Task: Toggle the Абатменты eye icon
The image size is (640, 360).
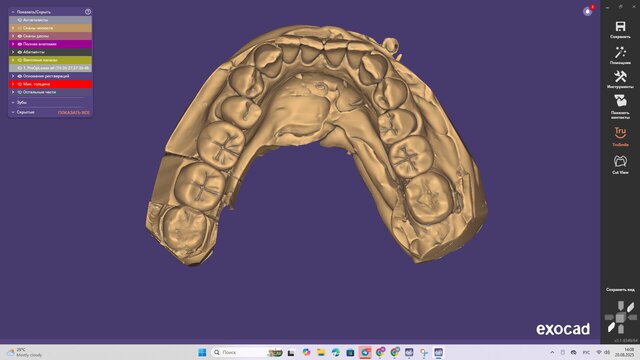Action: click(20, 52)
